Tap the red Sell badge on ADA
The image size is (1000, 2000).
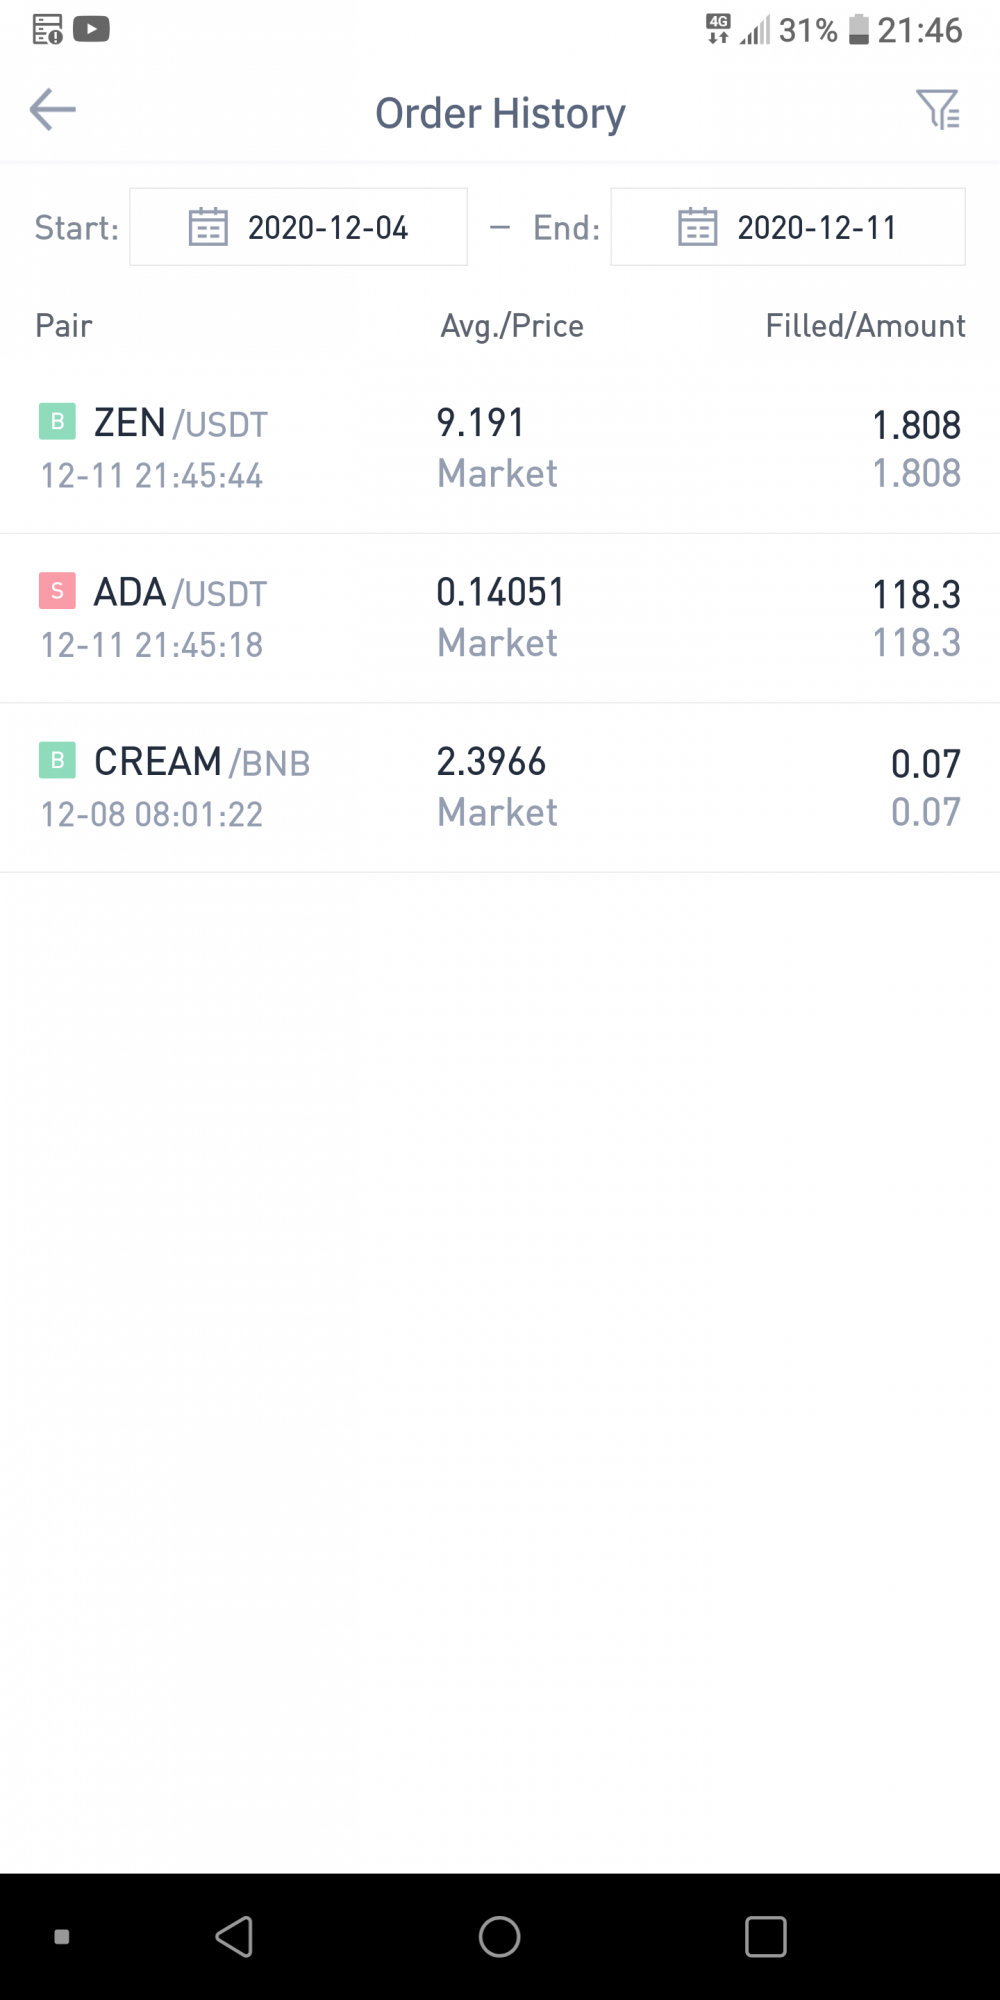click(57, 591)
